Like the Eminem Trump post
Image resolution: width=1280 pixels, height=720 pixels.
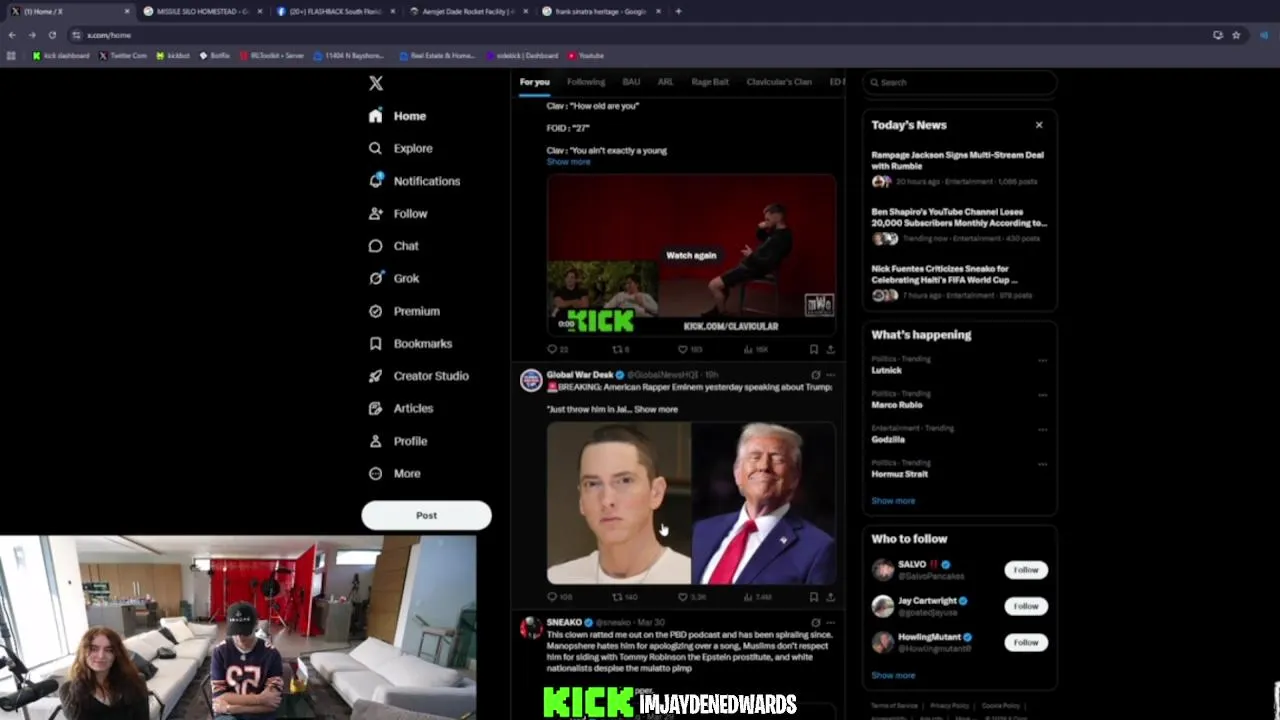pyautogui.click(x=683, y=597)
